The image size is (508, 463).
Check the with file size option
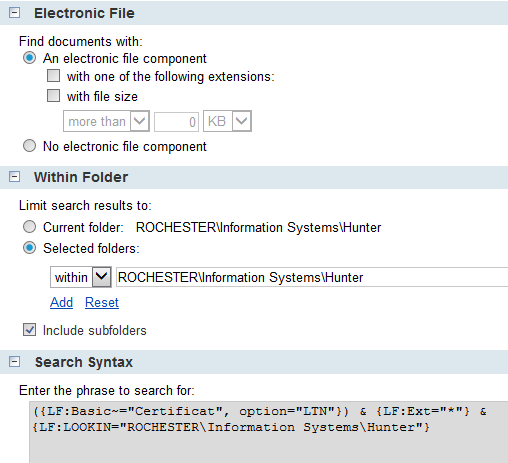coord(53,96)
